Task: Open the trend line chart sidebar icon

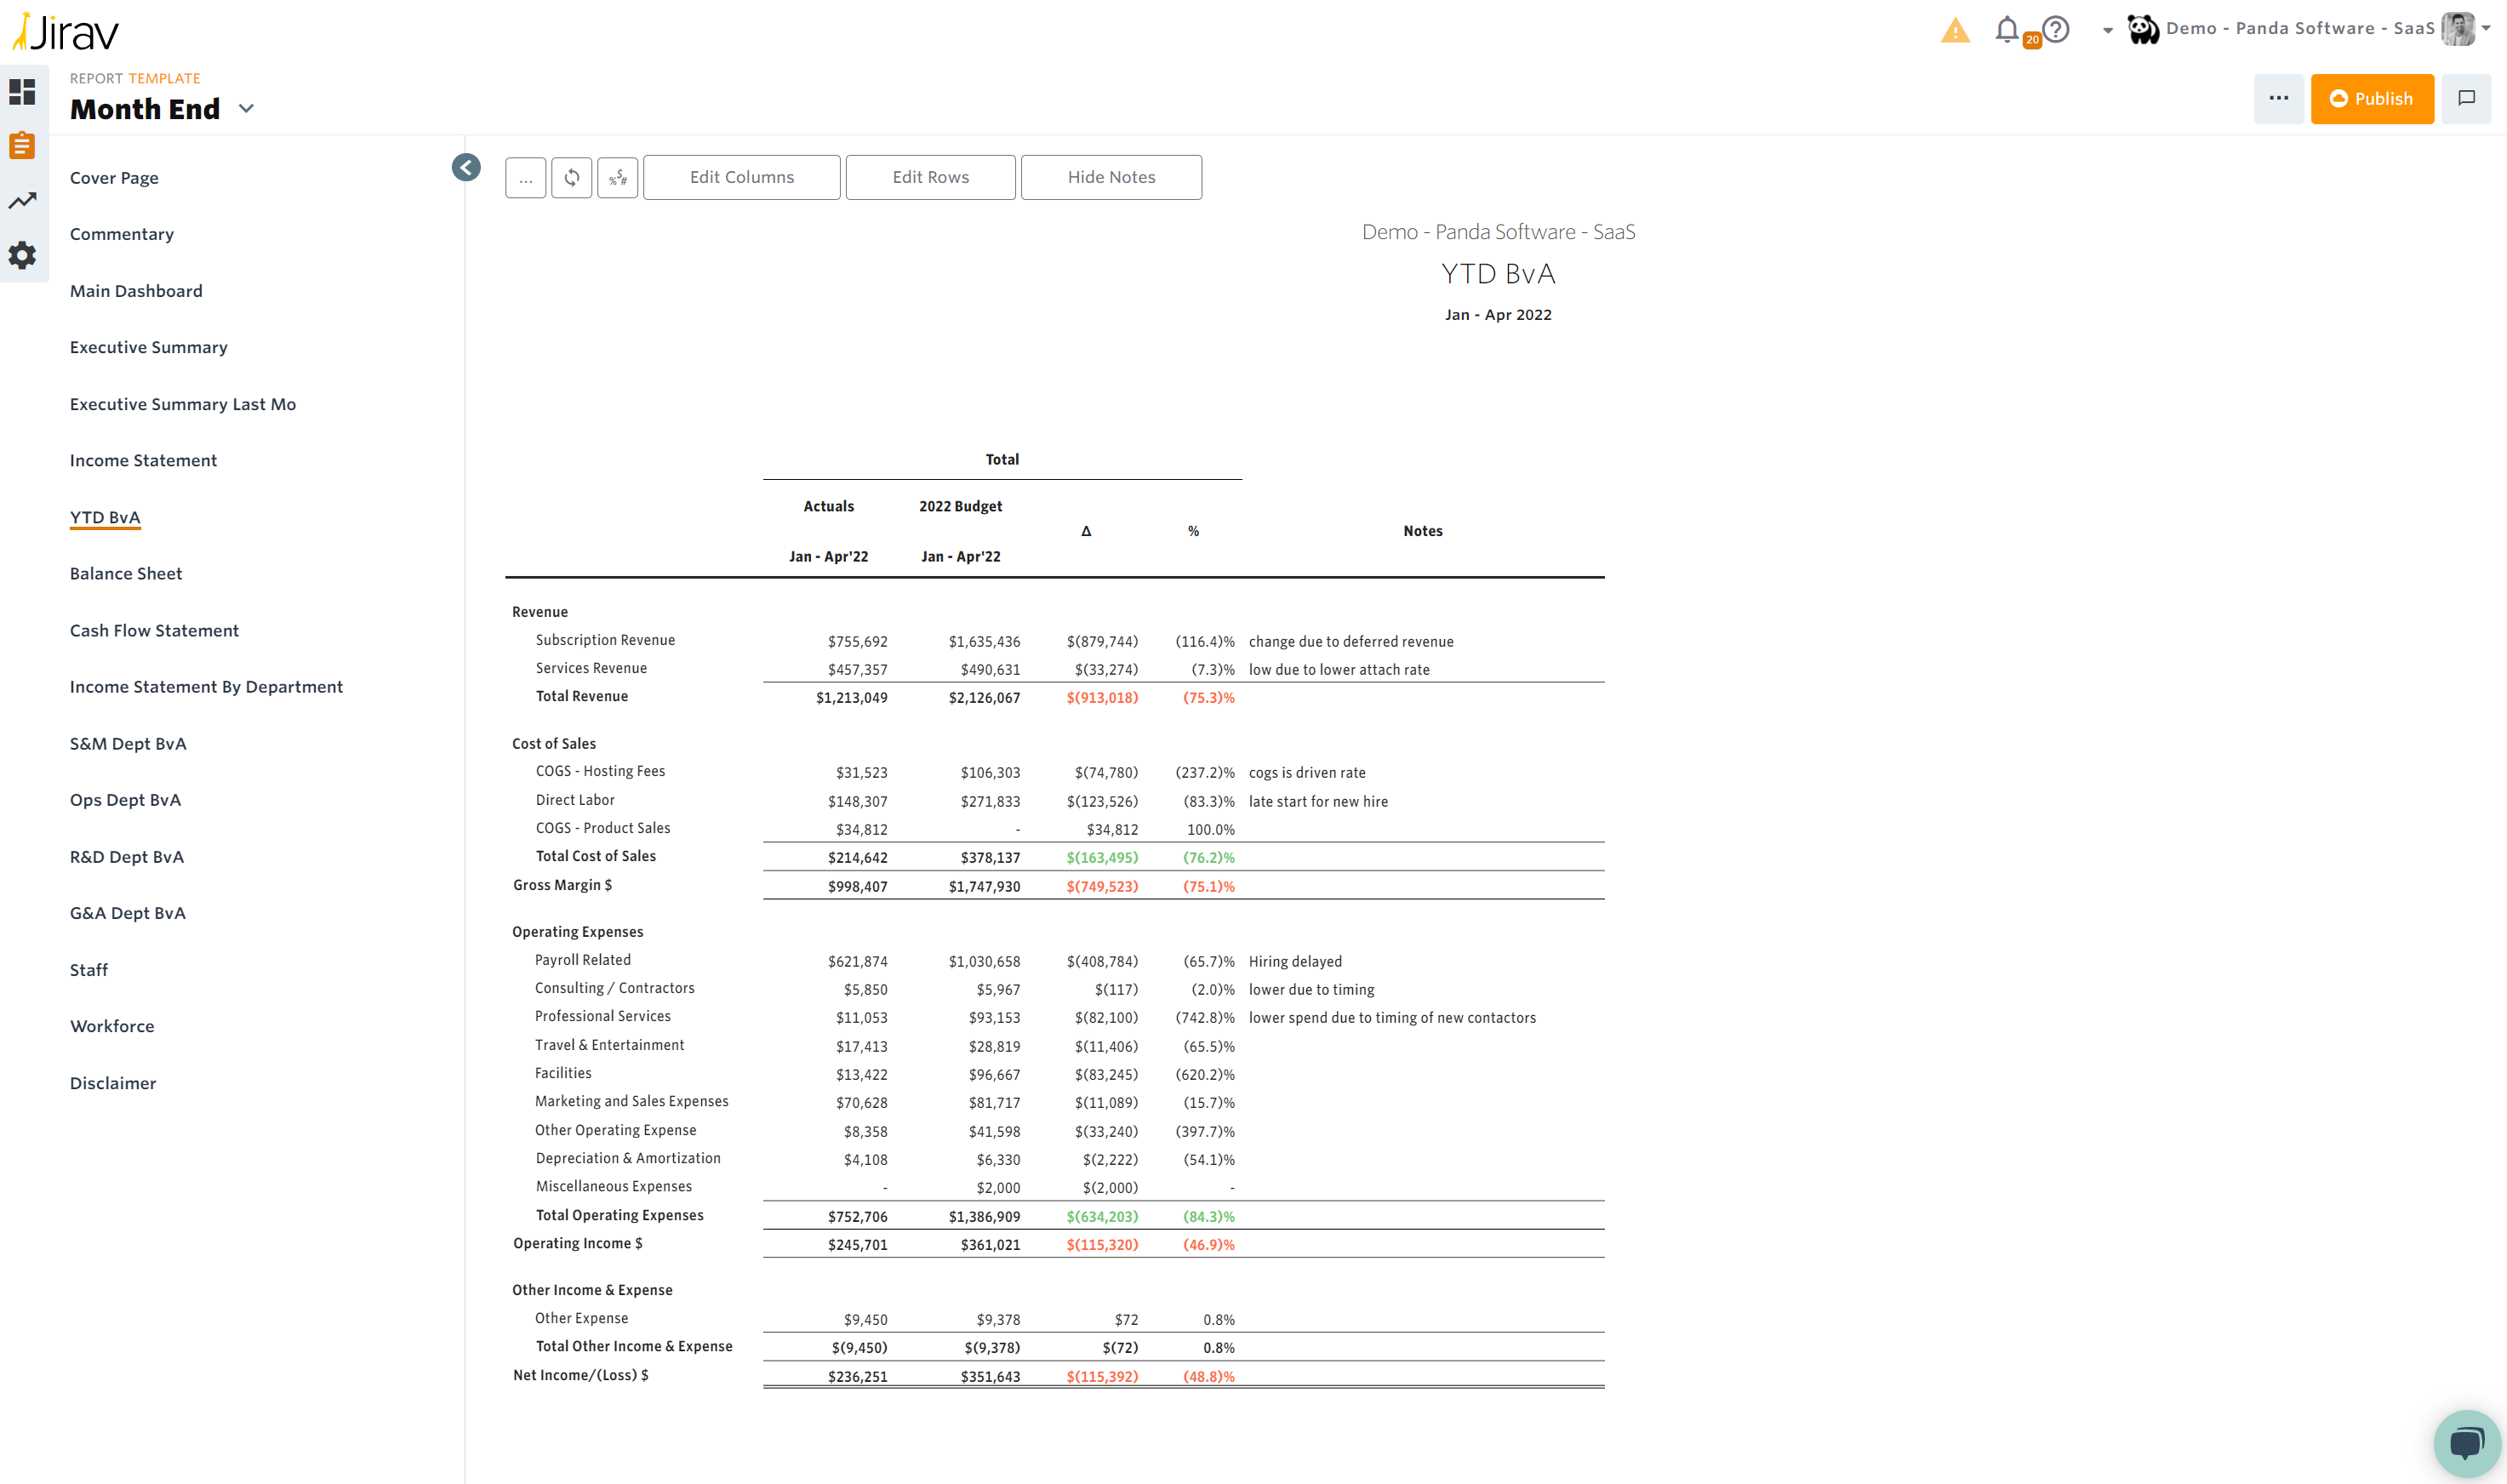Action: (22, 201)
